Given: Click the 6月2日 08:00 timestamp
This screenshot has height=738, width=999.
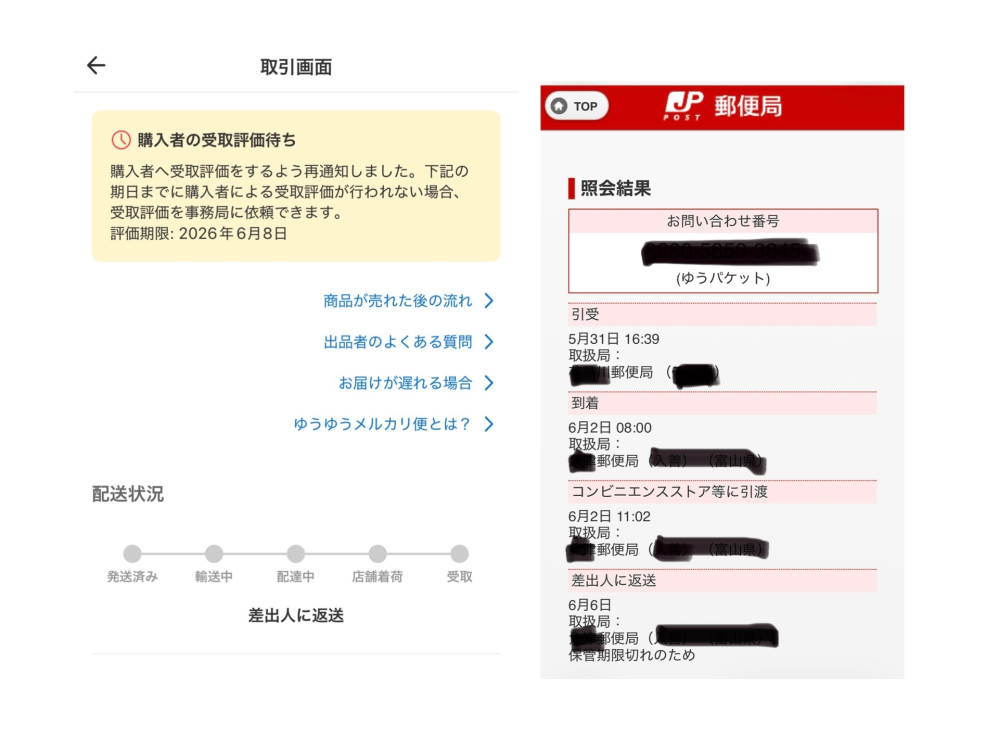Looking at the screenshot, I should click(x=610, y=428).
